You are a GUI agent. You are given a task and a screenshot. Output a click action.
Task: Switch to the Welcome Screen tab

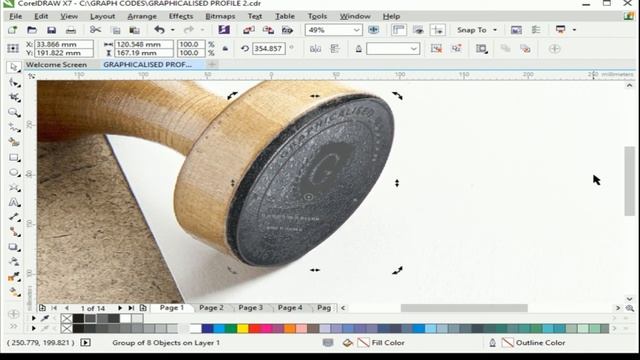tap(56, 64)
